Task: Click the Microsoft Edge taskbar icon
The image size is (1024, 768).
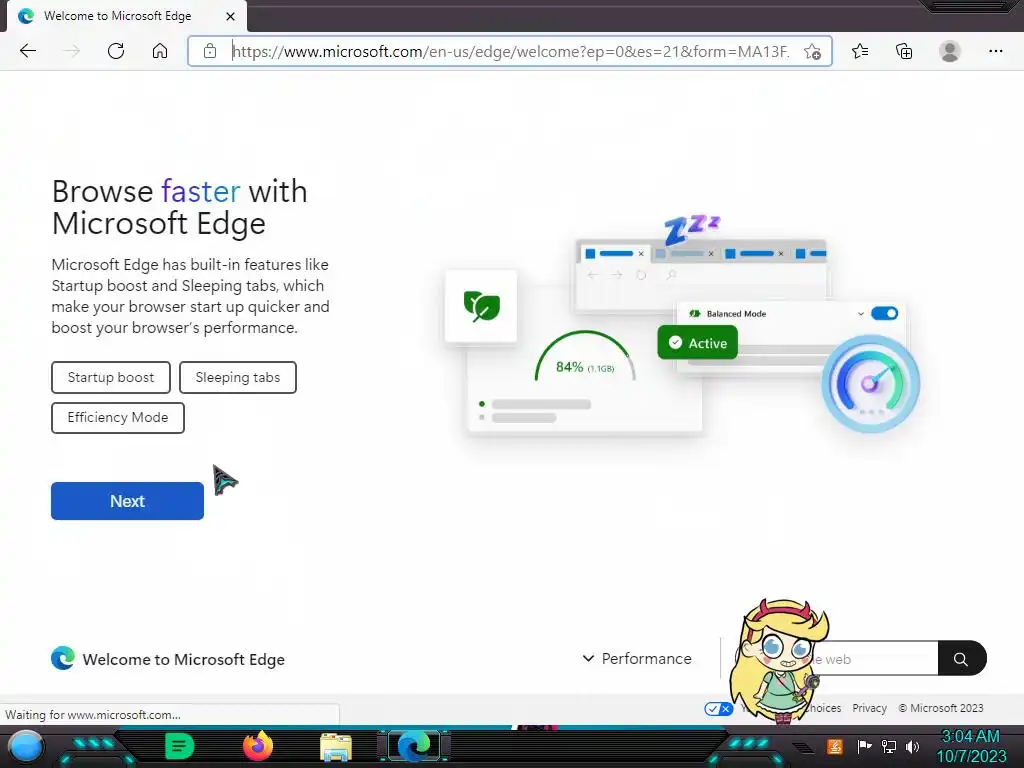Action: [x=414, y=746]
